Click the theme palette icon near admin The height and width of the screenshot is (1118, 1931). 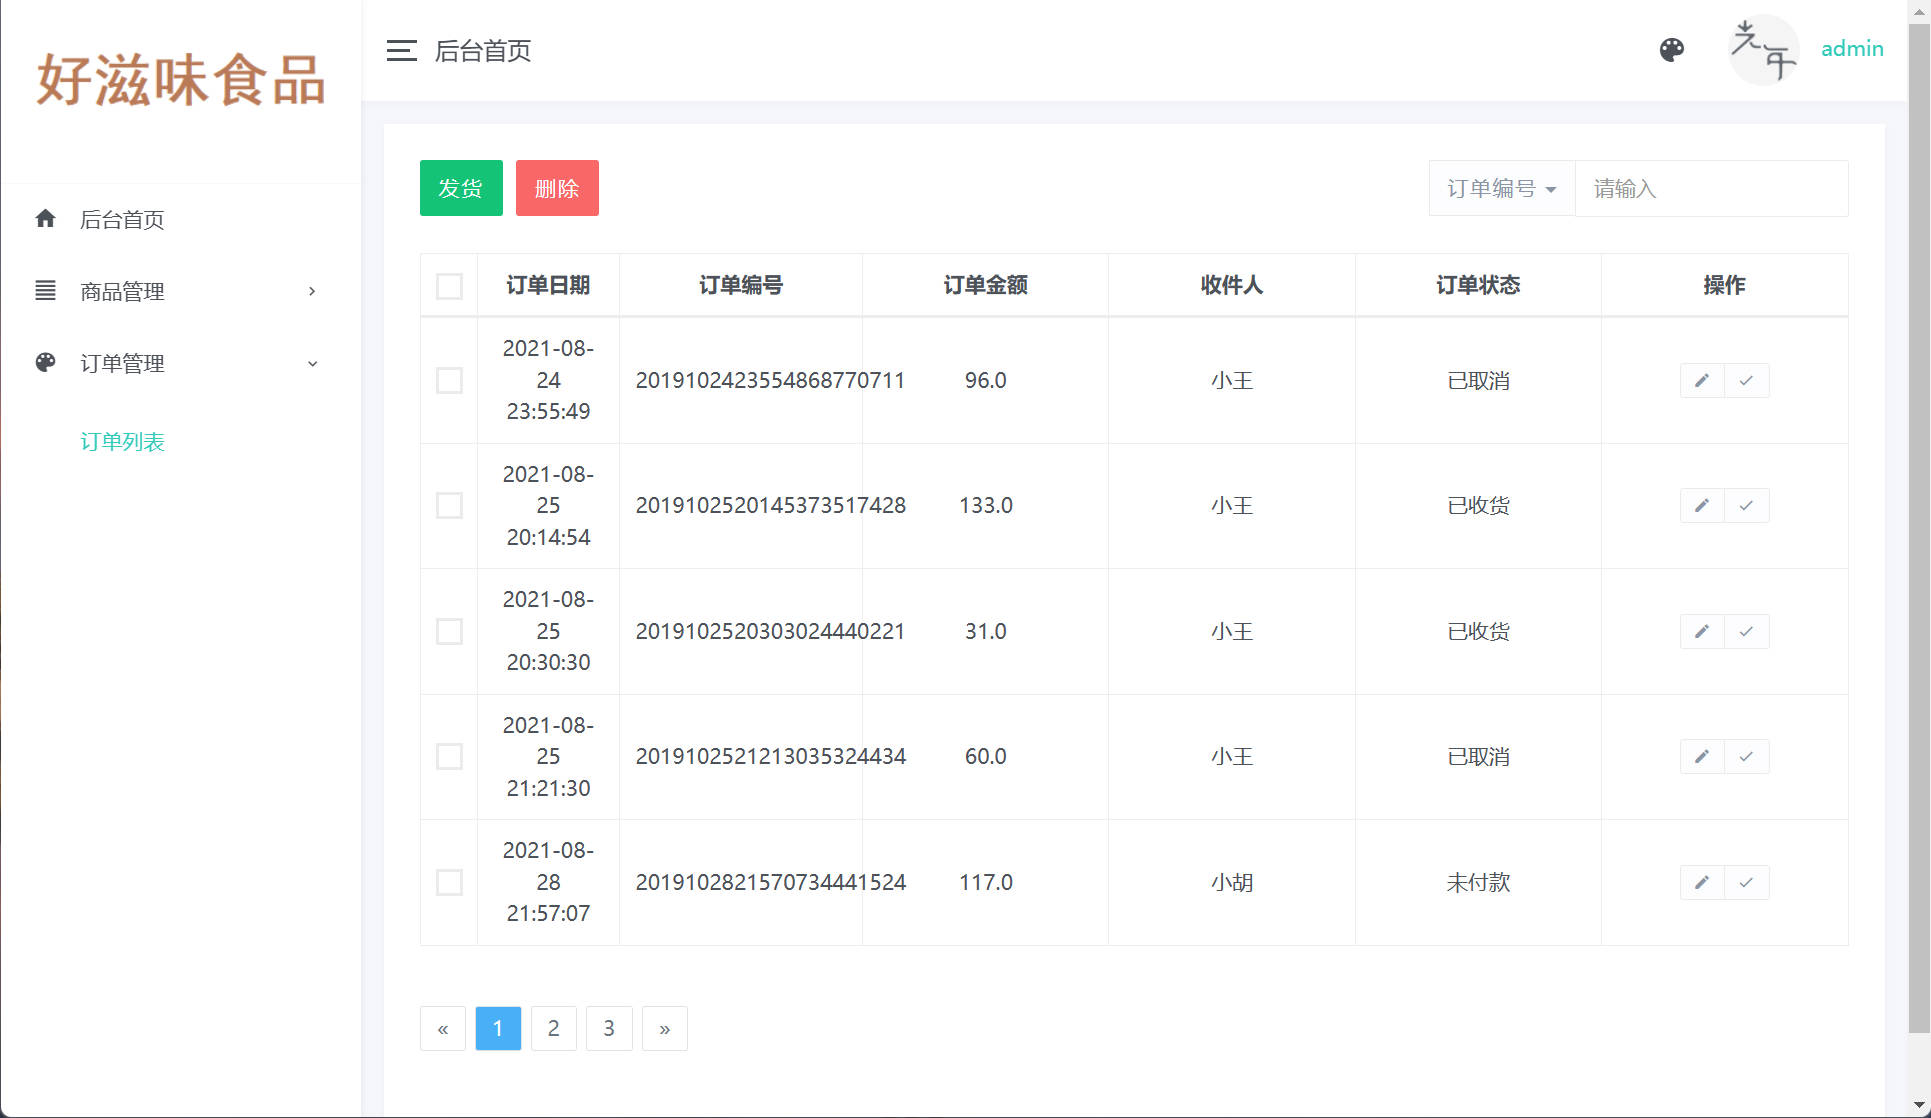1671,49
